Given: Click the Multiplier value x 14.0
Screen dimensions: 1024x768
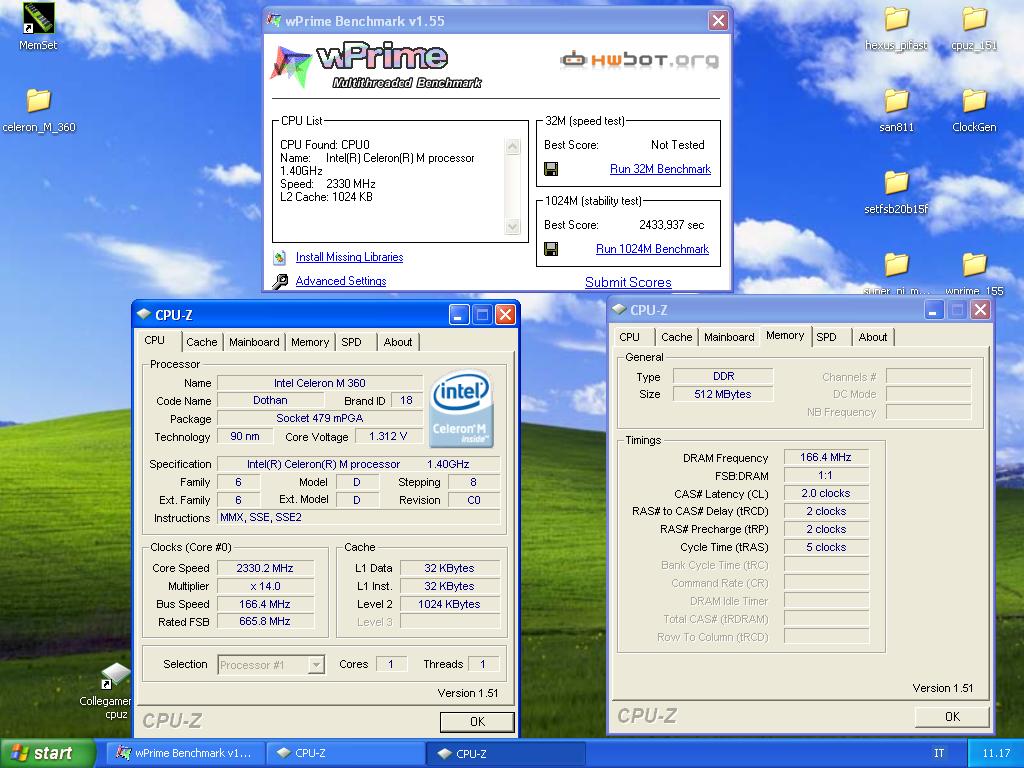Looking at the screenshot, I should coord(265,586).
